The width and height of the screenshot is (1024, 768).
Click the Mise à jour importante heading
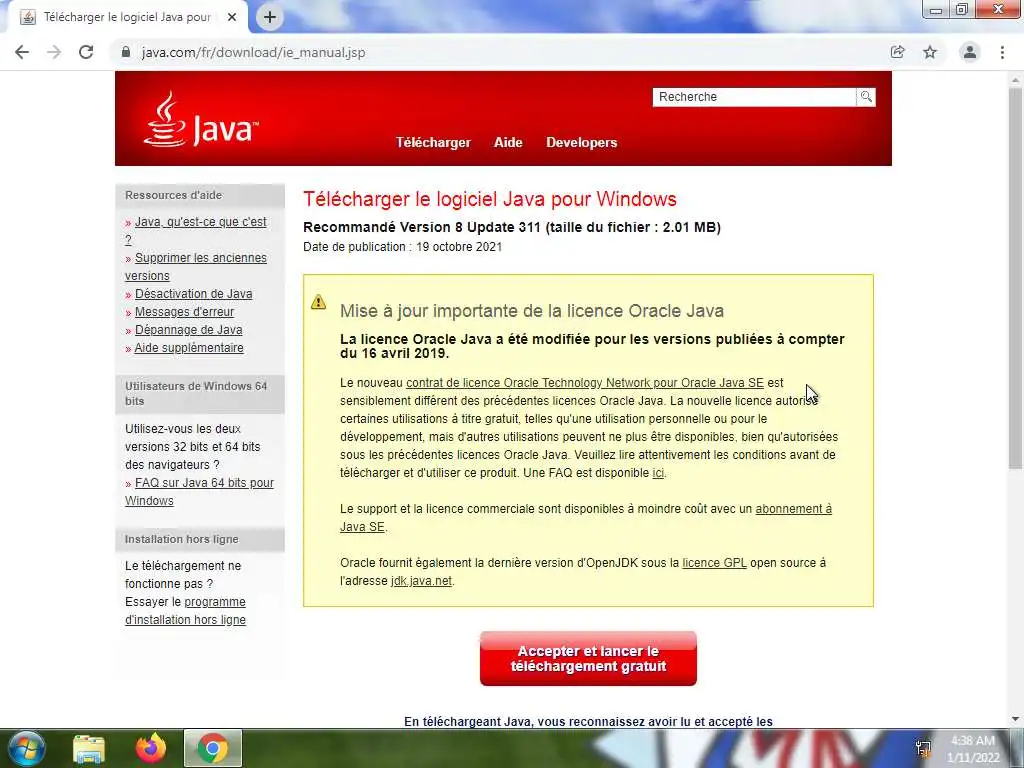(532, 311)
